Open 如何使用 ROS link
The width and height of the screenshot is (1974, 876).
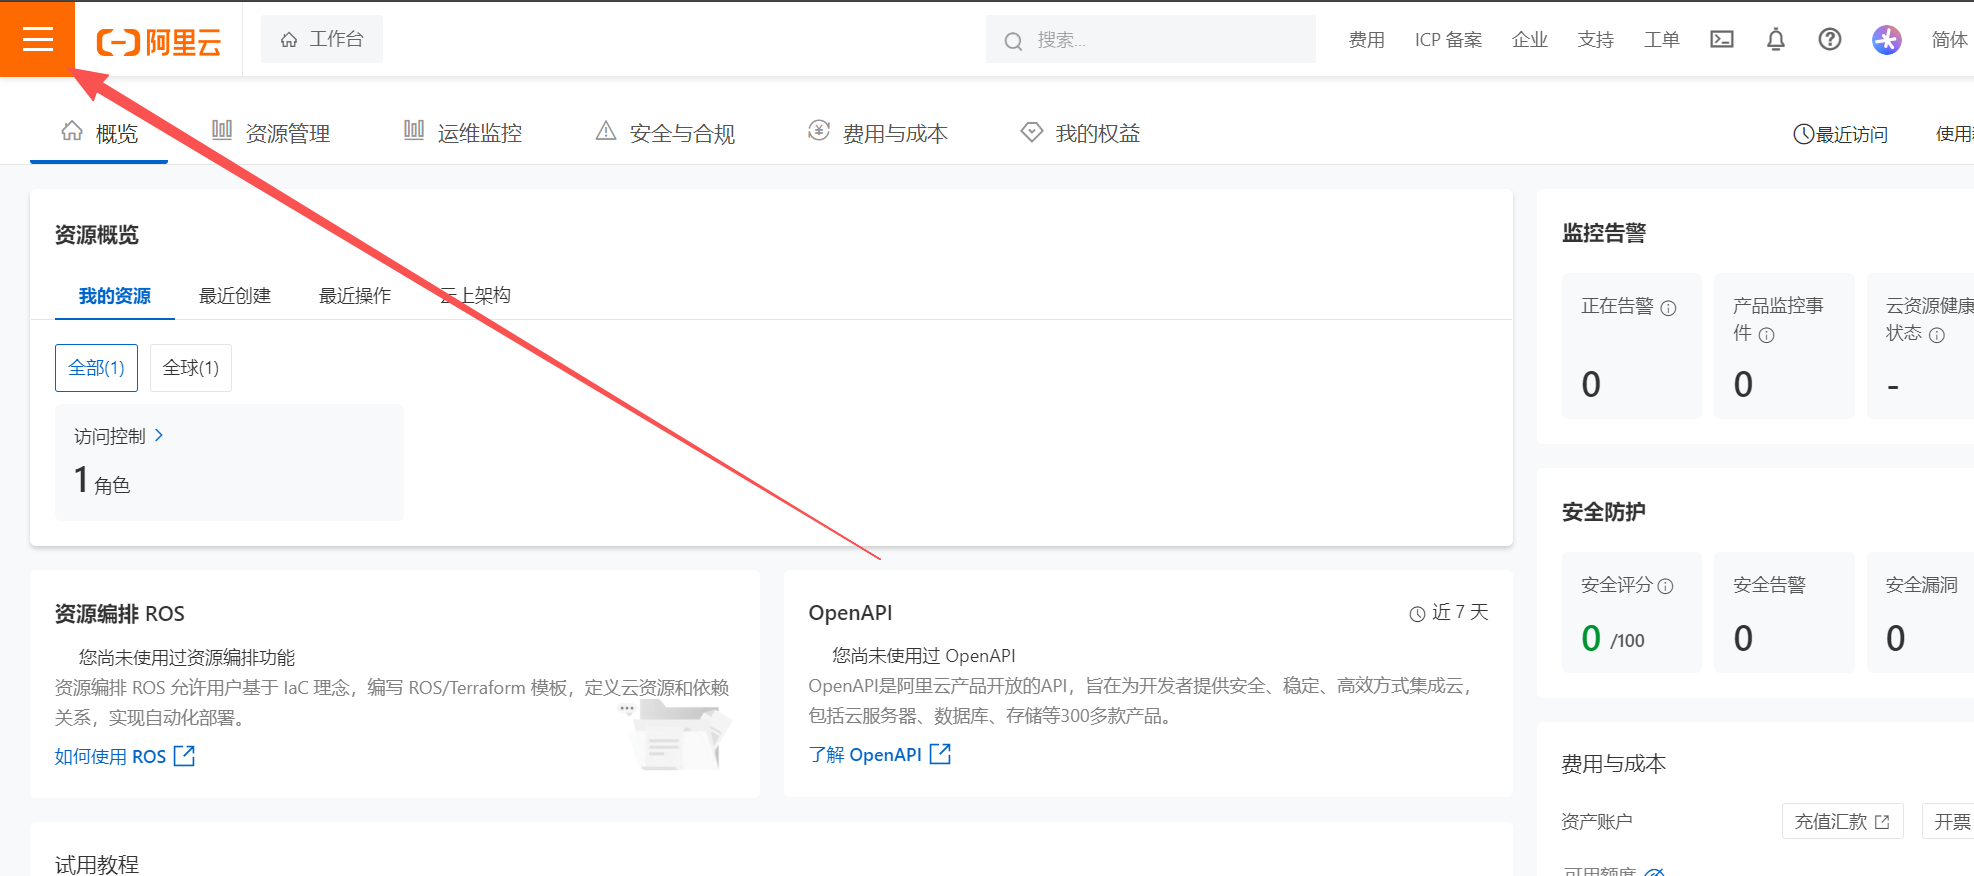(124, 757)
